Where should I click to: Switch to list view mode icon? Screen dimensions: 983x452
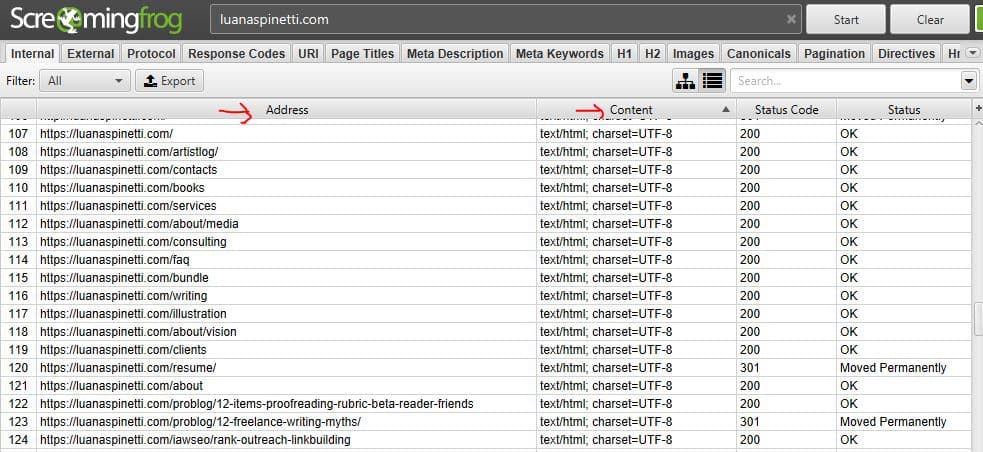click(712, 81)
